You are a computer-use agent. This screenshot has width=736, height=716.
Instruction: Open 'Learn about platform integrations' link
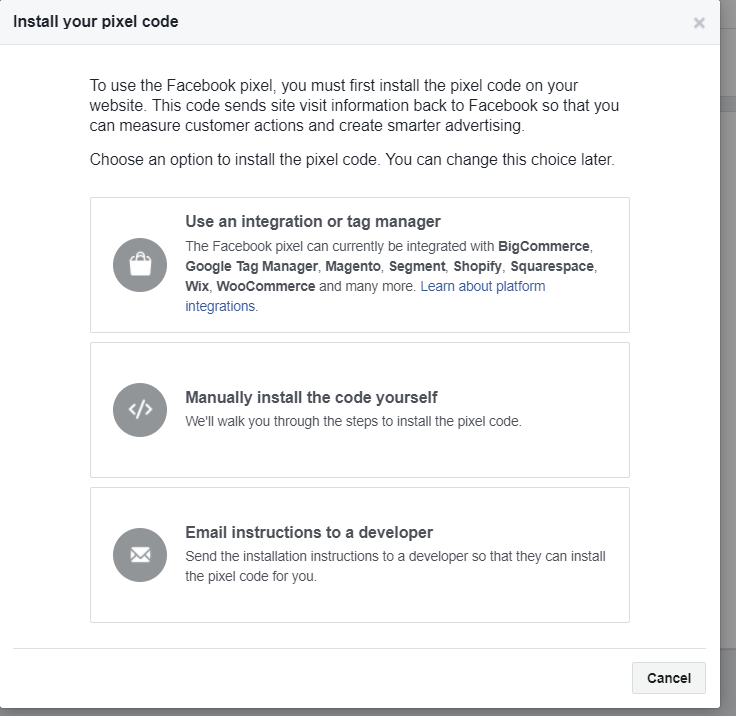[x=482, y=287]
